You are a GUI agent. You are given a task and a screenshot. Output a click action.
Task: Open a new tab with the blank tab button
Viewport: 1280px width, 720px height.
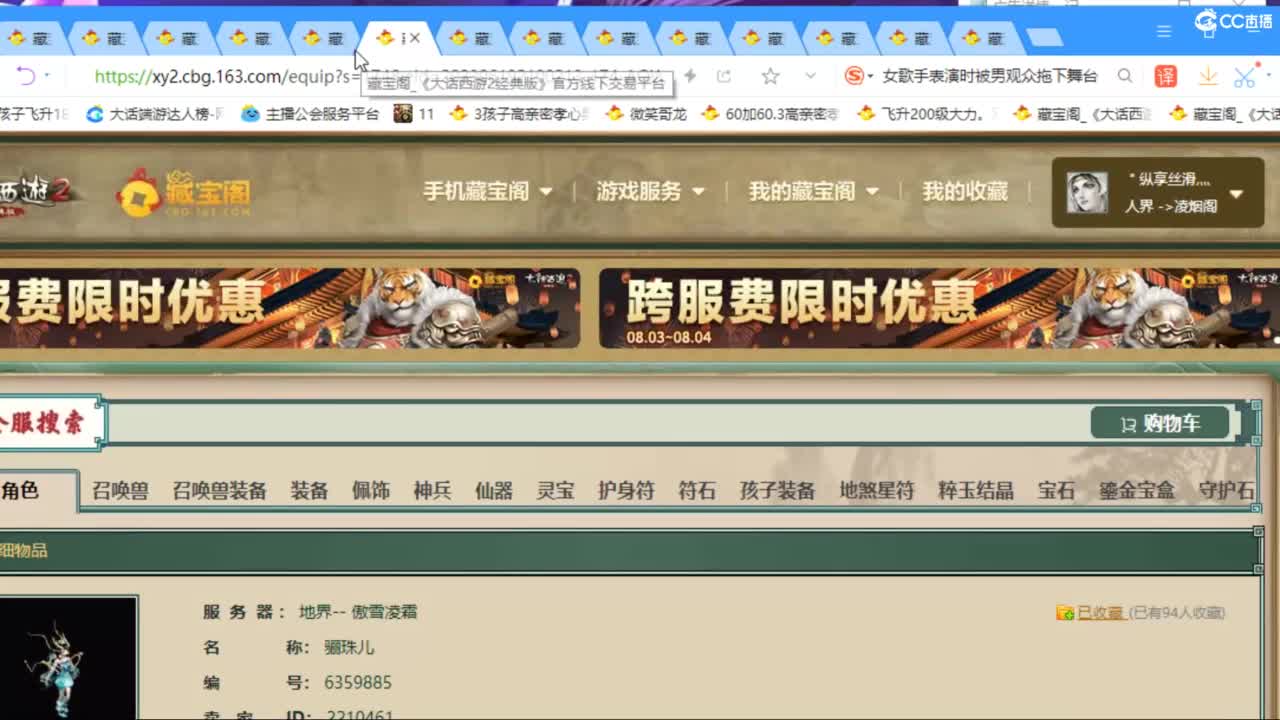[1045, 38]
